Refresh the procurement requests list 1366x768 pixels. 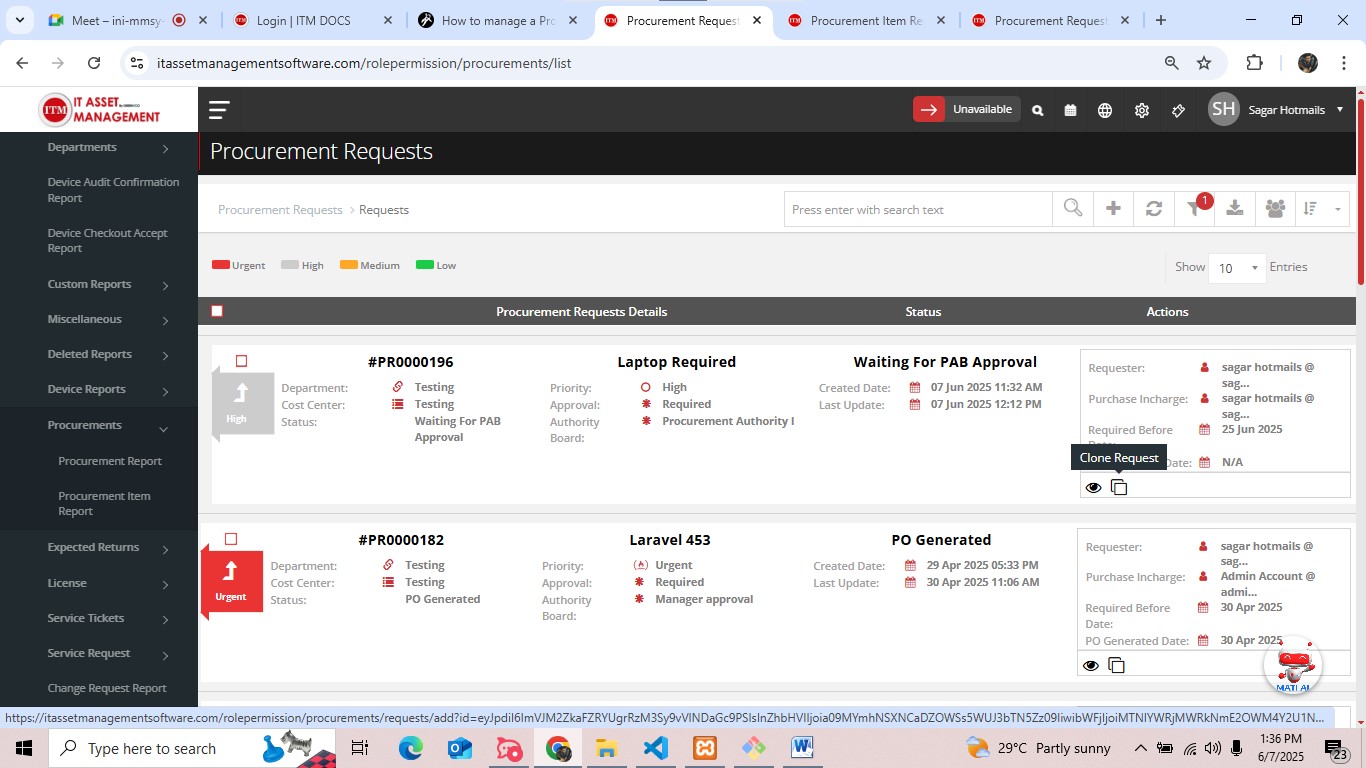point(1153,209)
